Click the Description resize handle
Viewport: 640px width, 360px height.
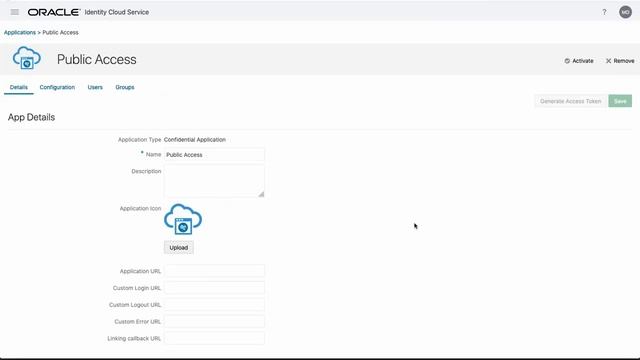point(261,194)
